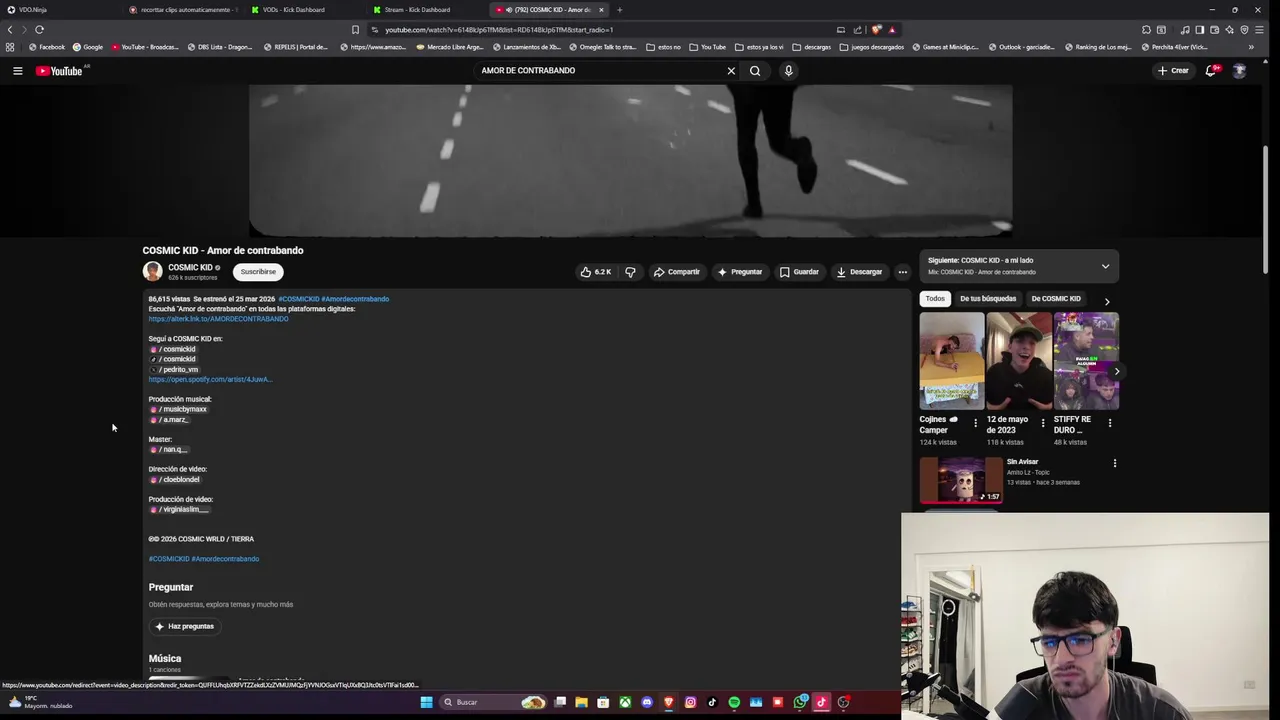The width and height of the screenshot is (1280, 720).
Task: Reload the page in the browser toolbar
Action: coord(39,30)
